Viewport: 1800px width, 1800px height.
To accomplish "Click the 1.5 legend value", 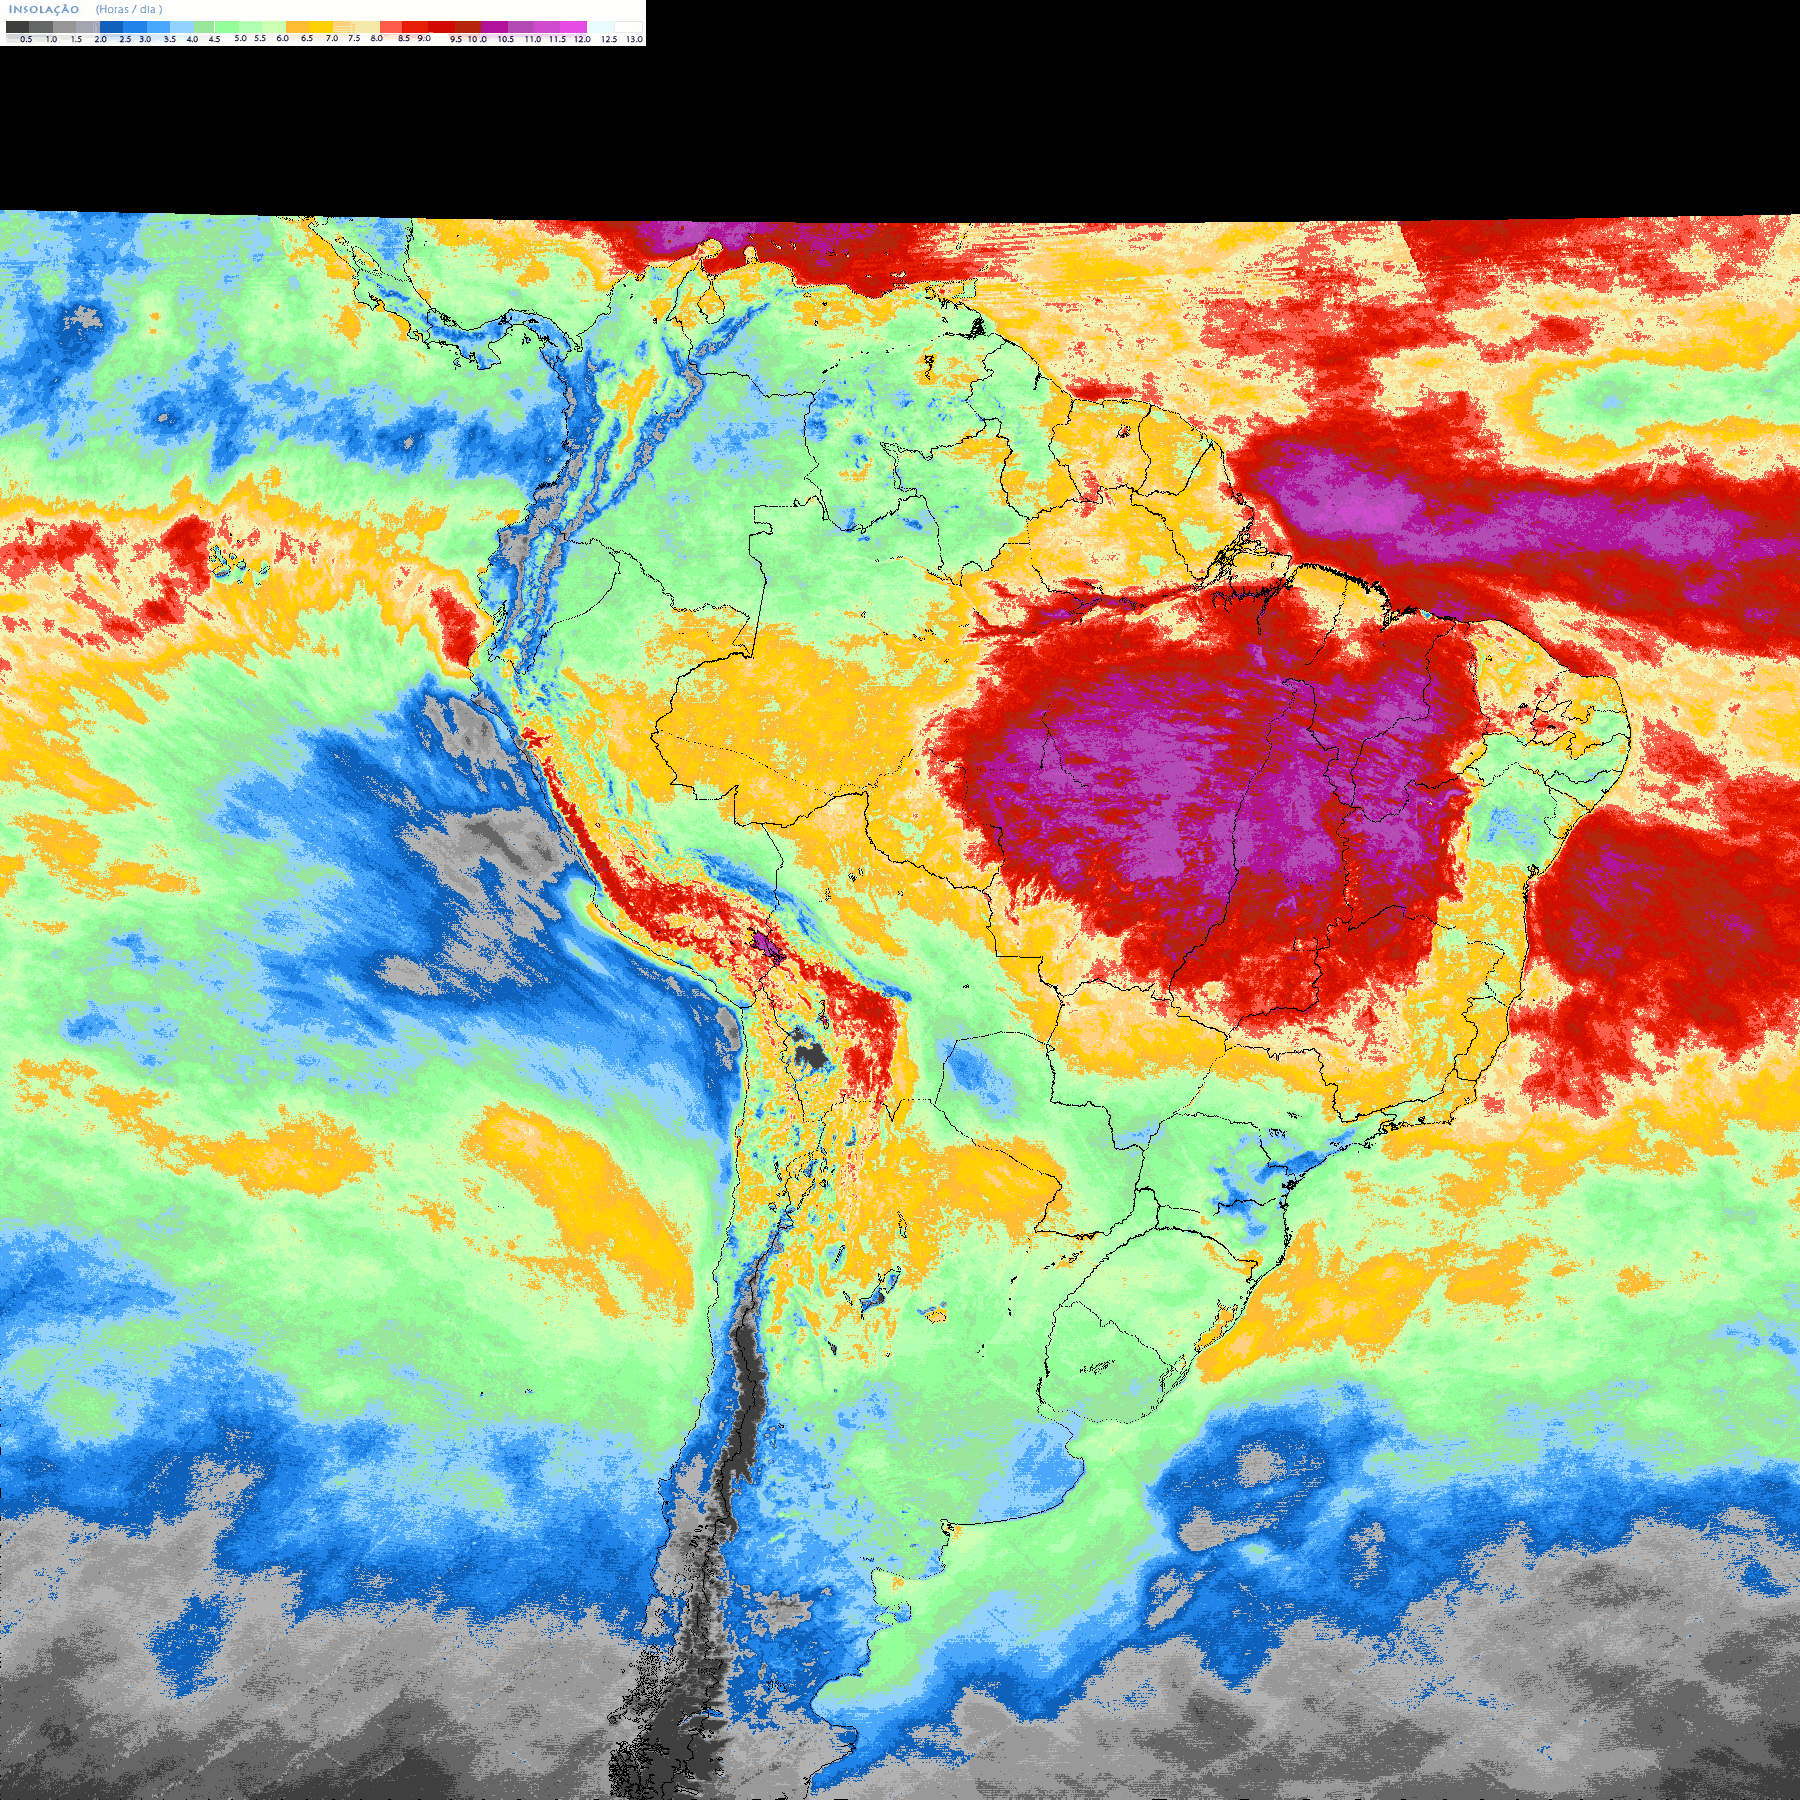I will coord(76,39).
